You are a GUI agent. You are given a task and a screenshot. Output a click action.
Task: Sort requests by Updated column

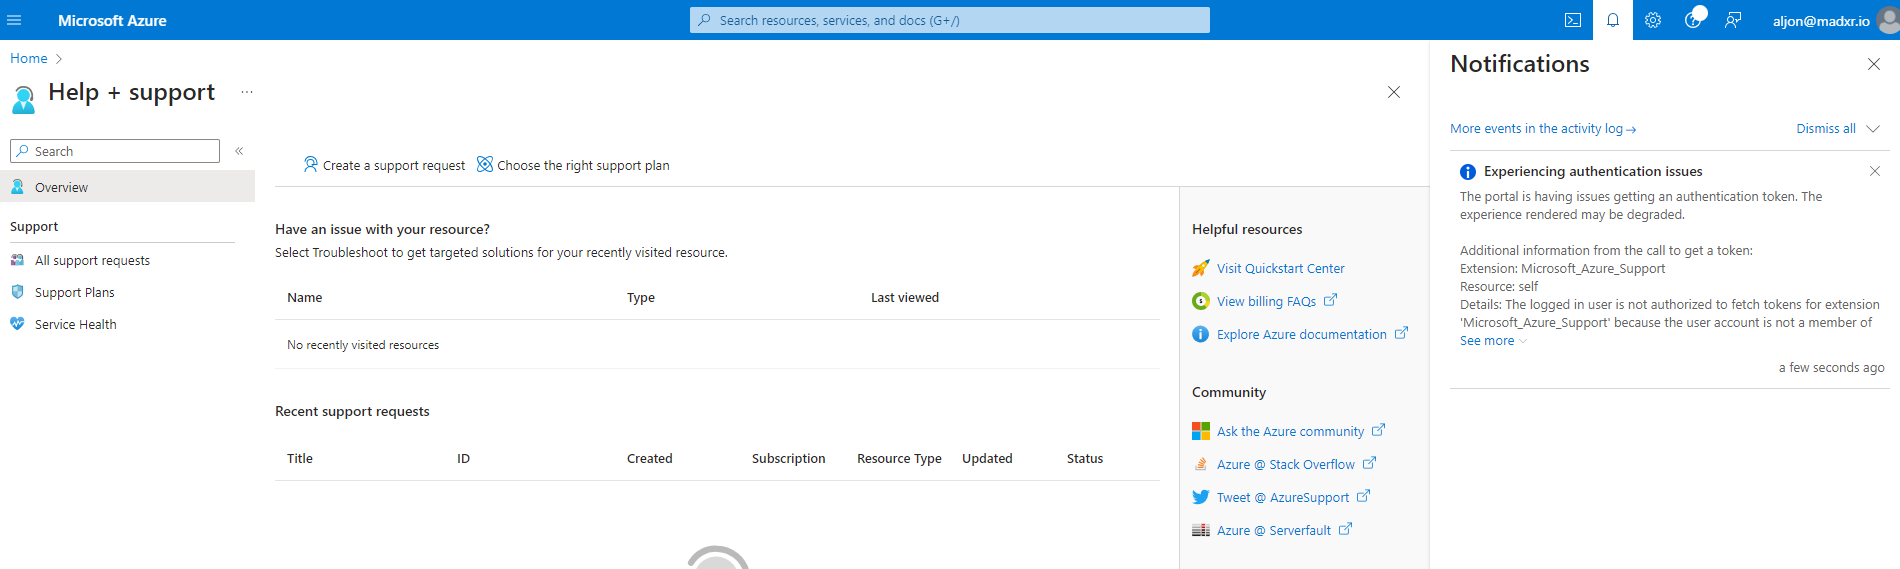click(x=987, y=459)
